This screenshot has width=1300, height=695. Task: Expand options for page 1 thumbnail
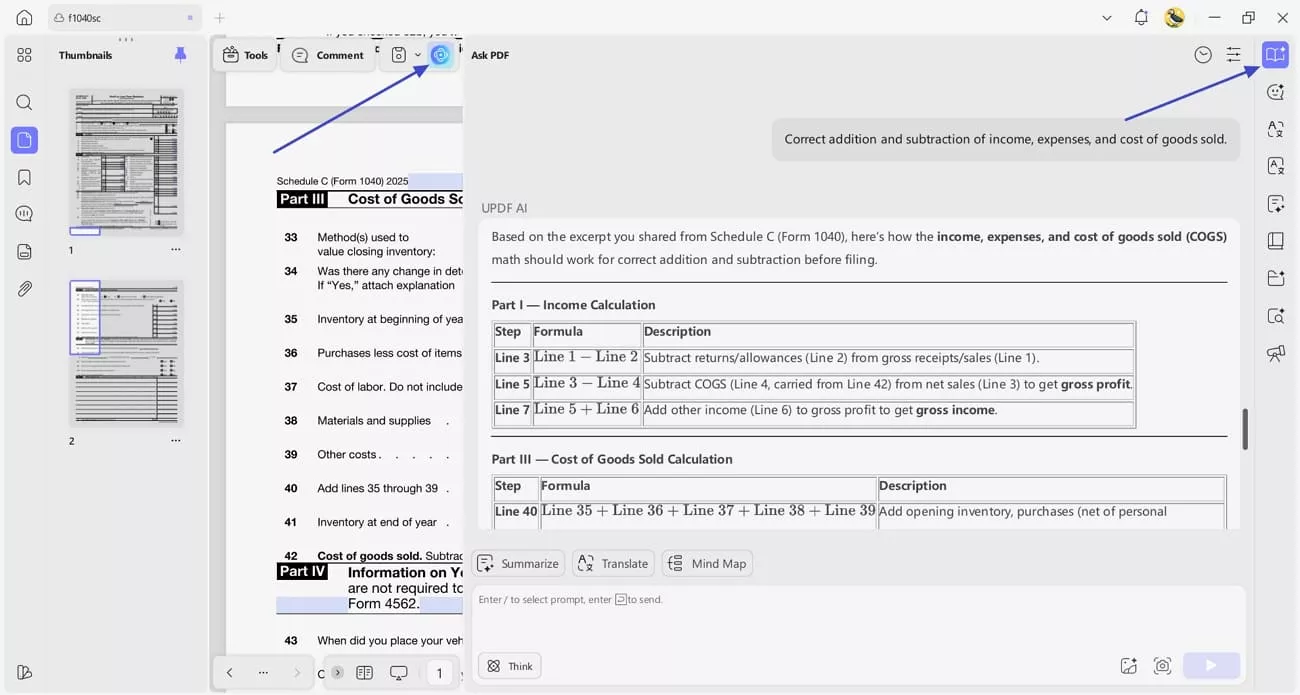[176, 250]
